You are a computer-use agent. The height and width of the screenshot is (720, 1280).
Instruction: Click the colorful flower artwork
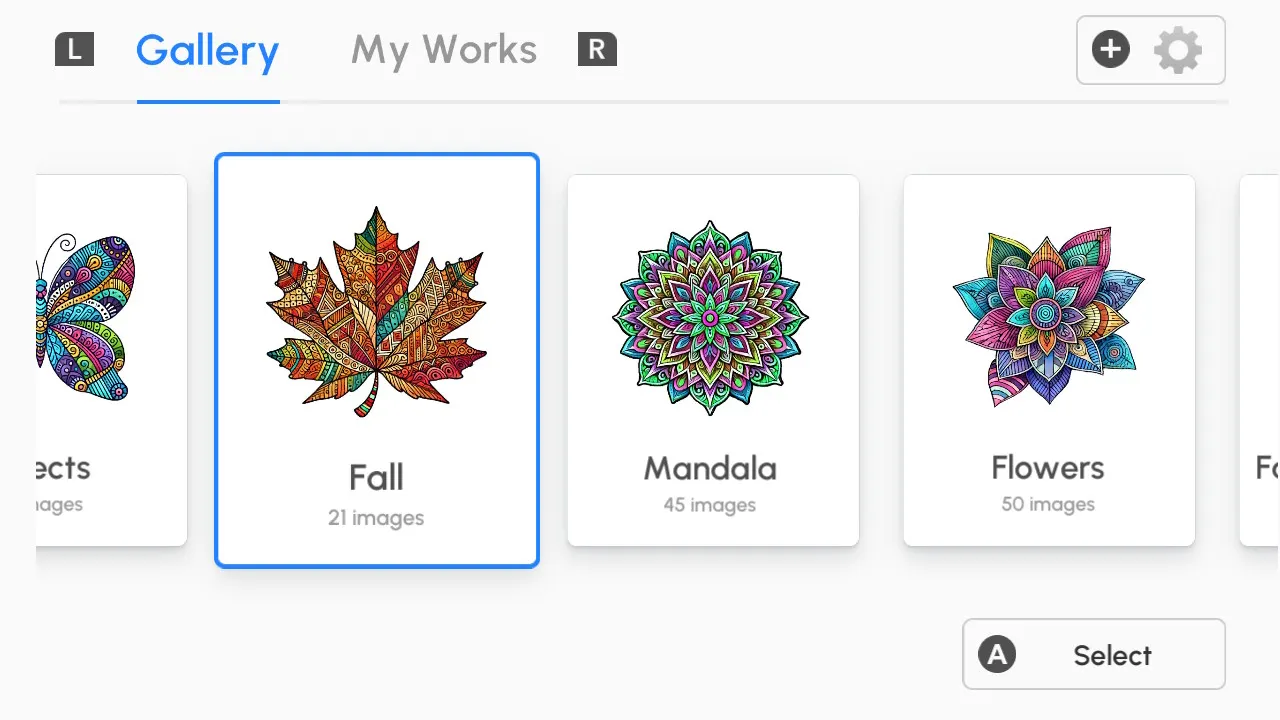pos(1048,316)
